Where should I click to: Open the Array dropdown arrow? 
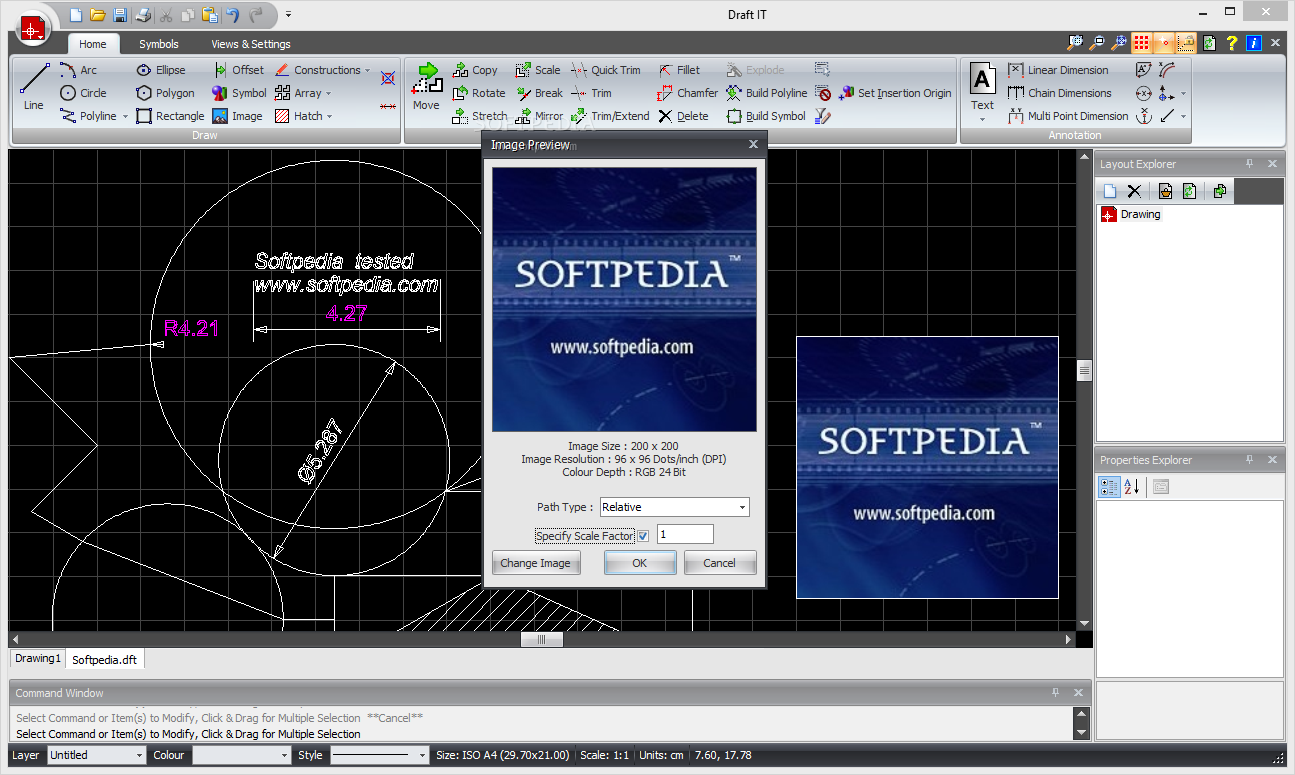click(x=328, y=94)
